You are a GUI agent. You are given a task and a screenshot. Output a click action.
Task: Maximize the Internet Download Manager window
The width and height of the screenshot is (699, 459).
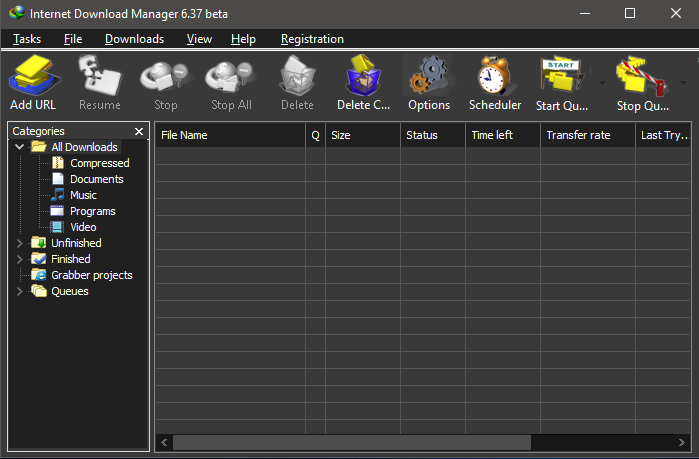point(630,13)
